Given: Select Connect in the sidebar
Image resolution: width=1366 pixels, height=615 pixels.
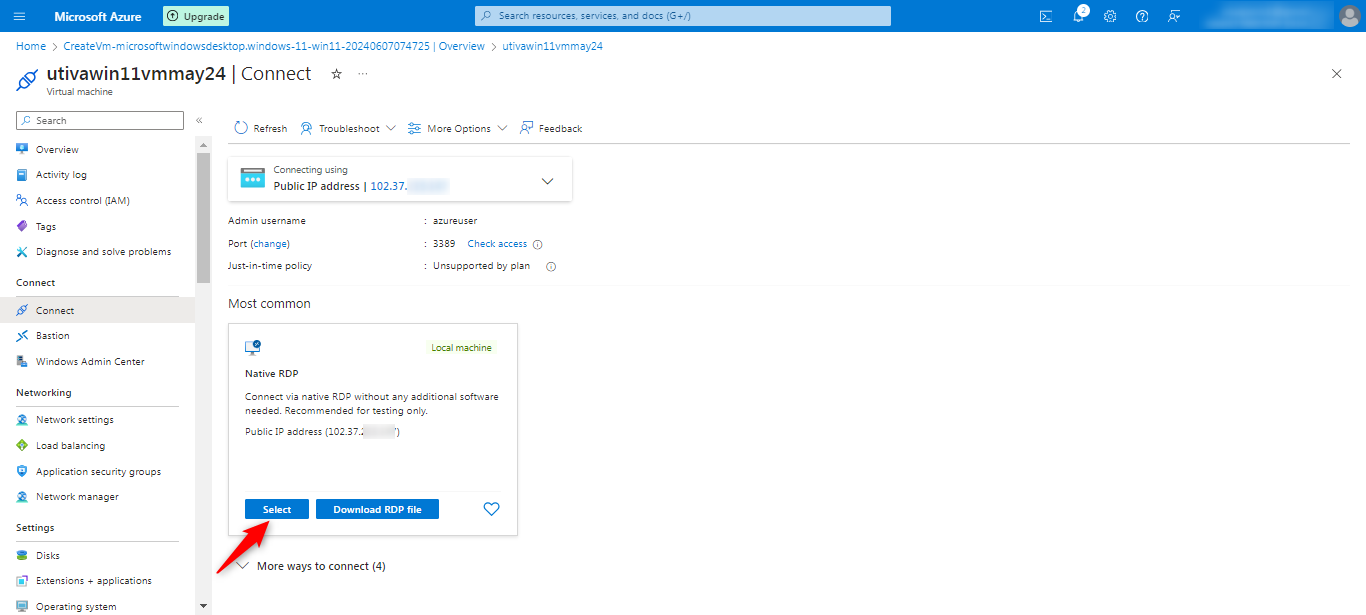Looking at the screenshot, I should pyautogui.click(x=98, y=310).
